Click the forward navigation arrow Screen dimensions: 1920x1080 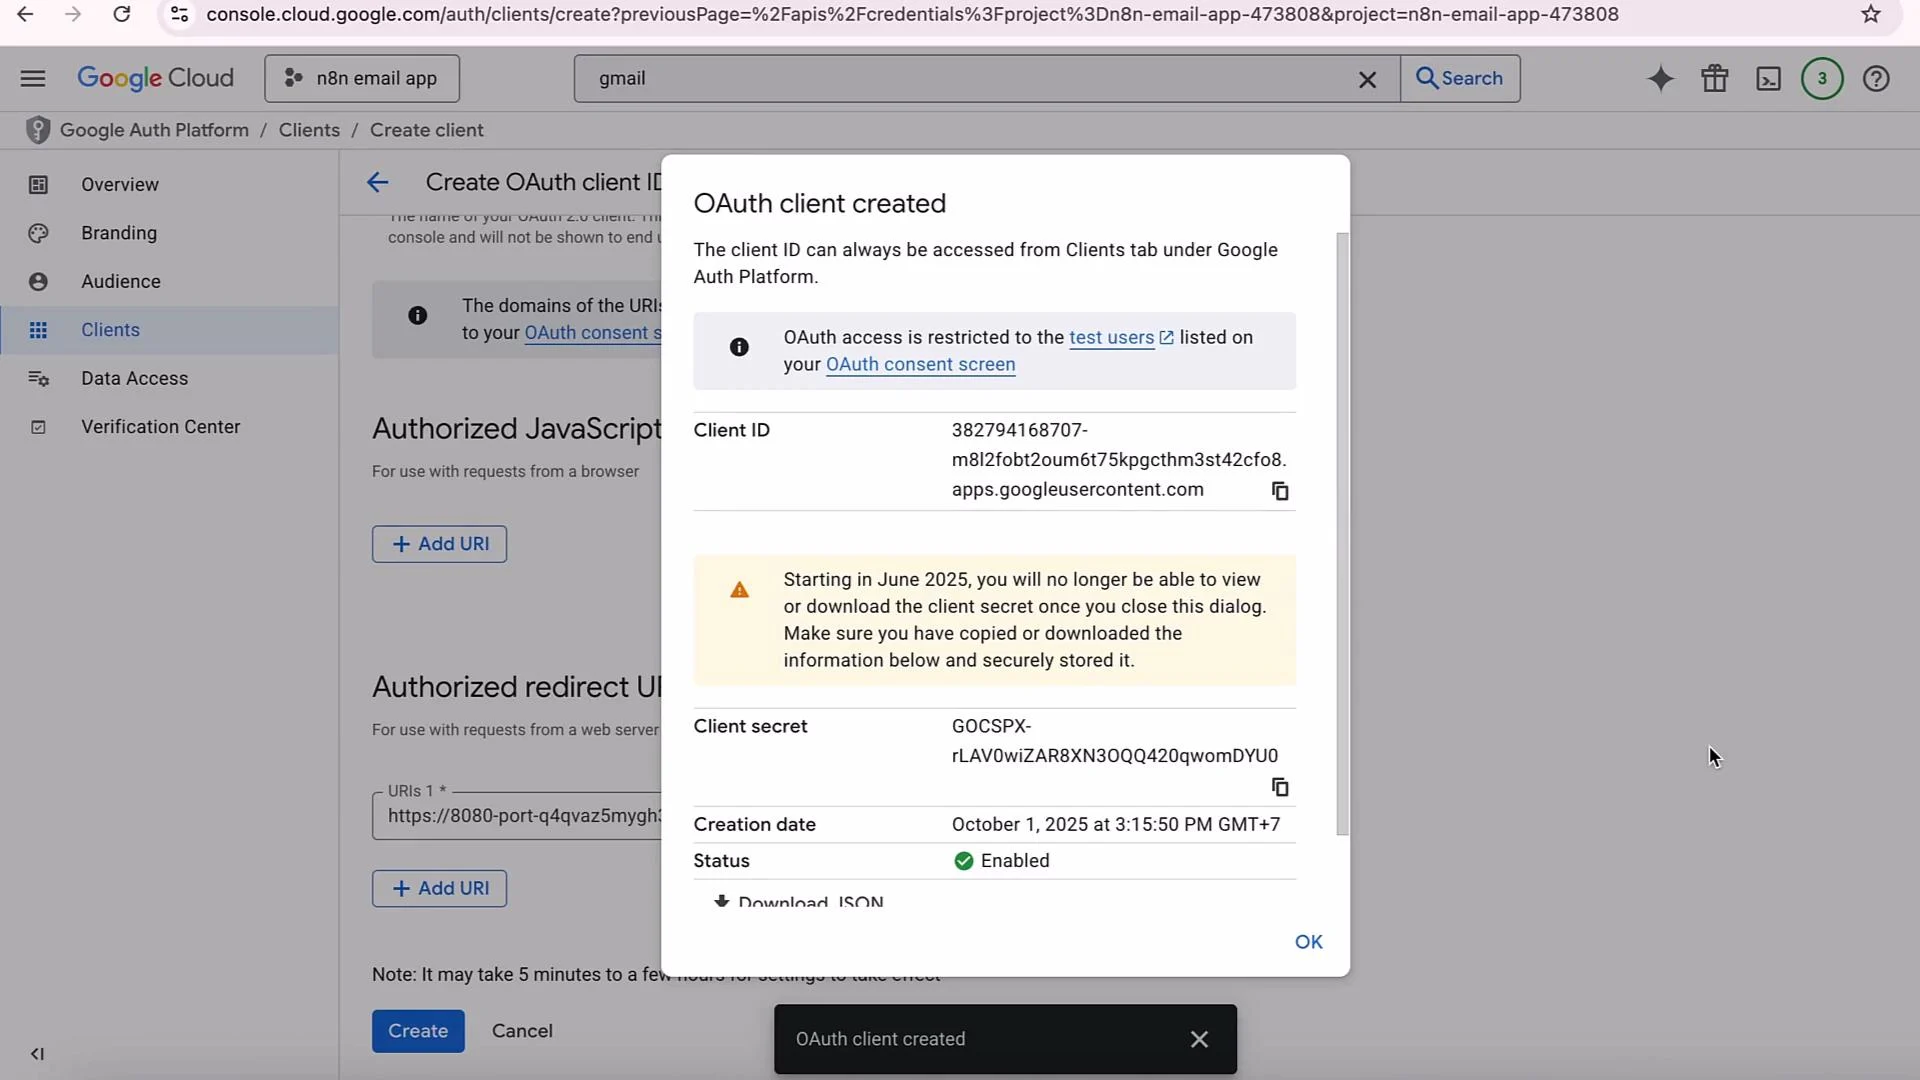pos(72,14)
